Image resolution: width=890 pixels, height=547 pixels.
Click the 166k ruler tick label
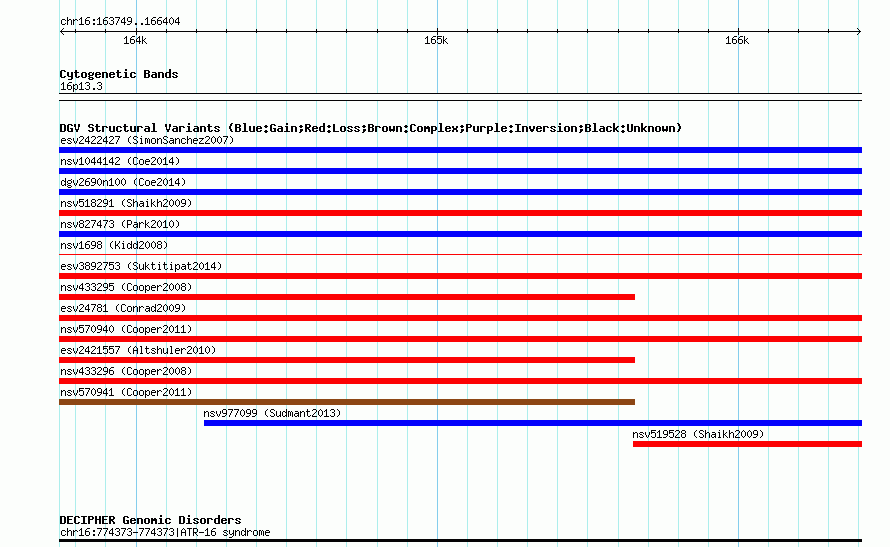[737, 40]
